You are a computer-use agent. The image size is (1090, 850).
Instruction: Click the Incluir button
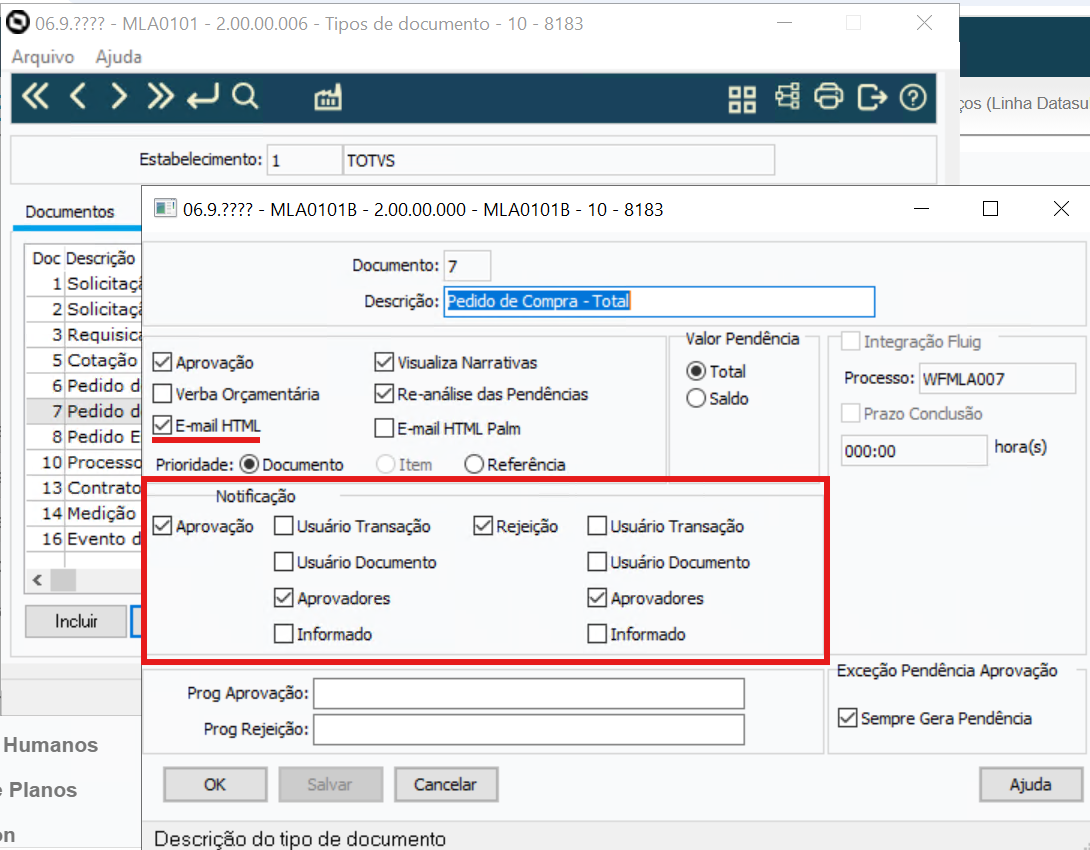coord(76,621)
